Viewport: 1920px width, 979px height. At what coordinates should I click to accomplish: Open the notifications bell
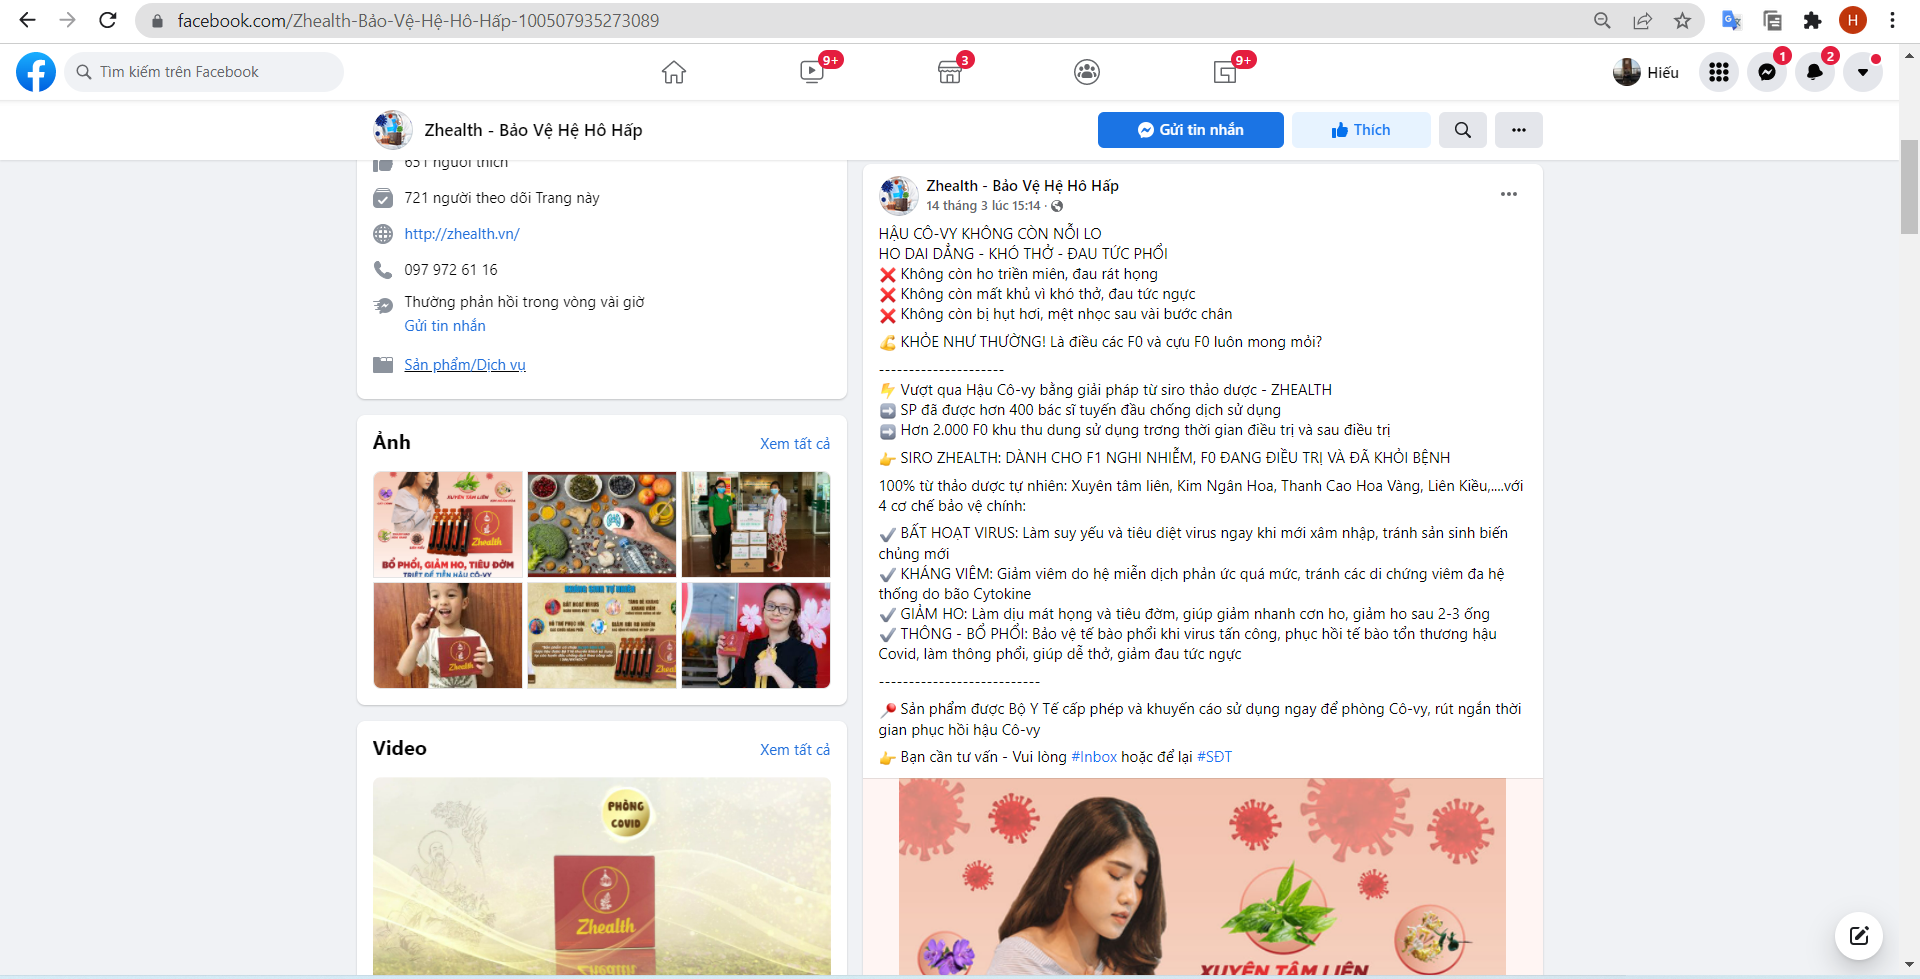1815,72
